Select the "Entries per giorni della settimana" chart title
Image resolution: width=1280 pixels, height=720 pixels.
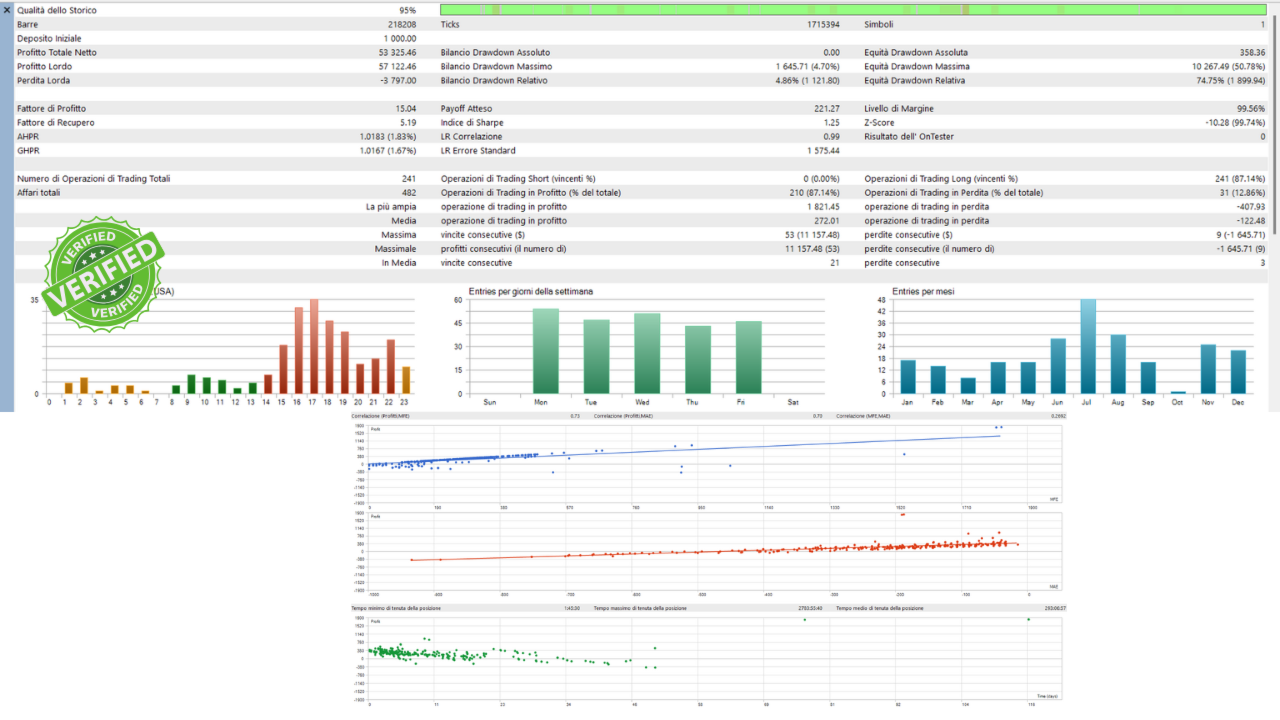coord(530,291)
